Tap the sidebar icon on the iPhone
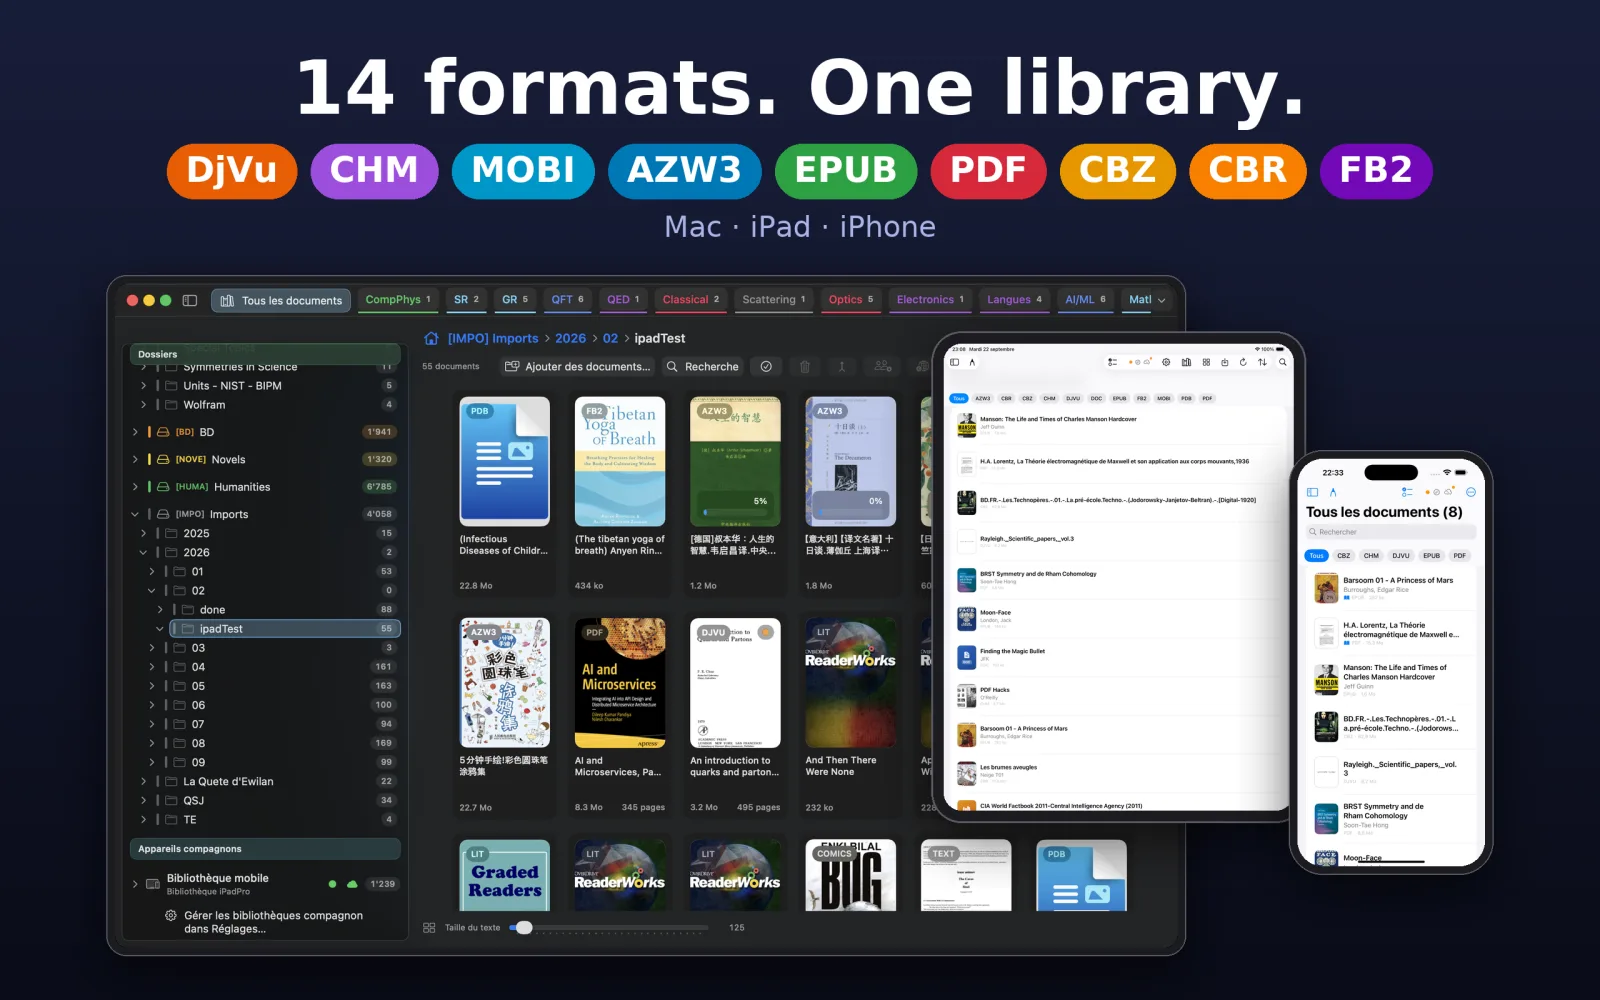 click(1313, 492)
